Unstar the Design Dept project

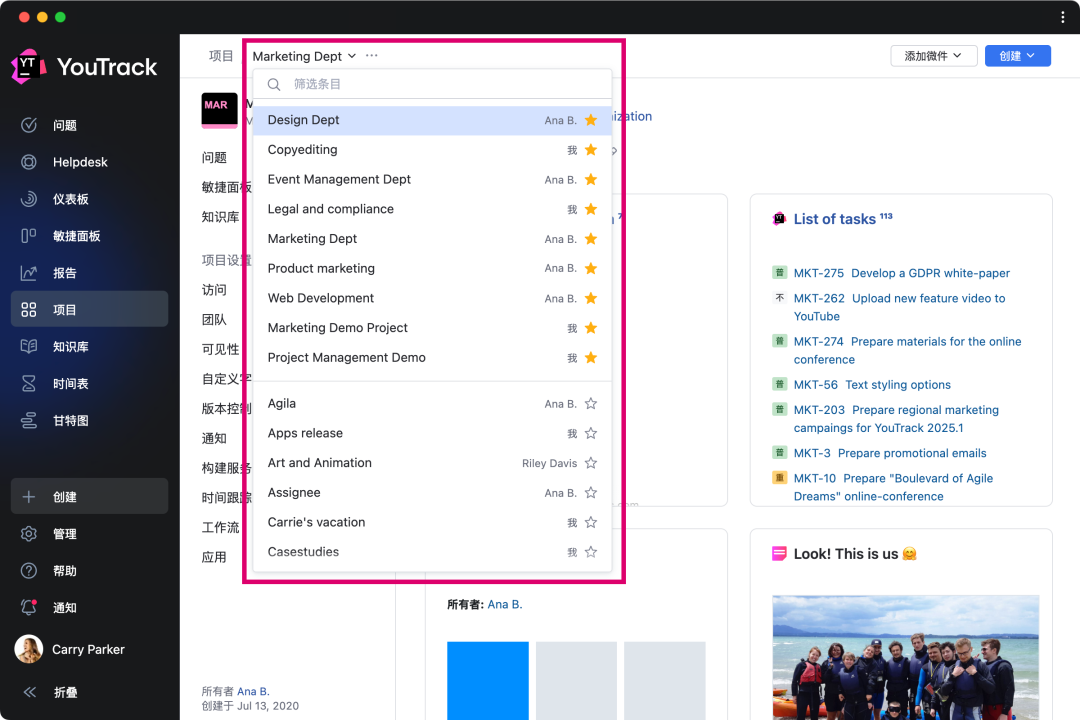591,120
